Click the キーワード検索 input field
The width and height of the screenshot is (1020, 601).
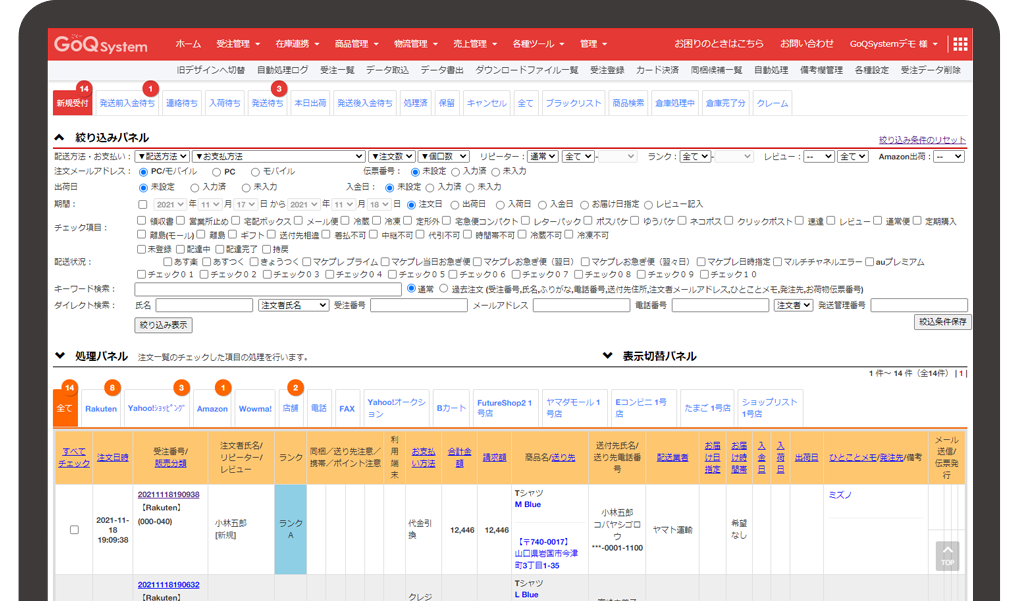268,289
